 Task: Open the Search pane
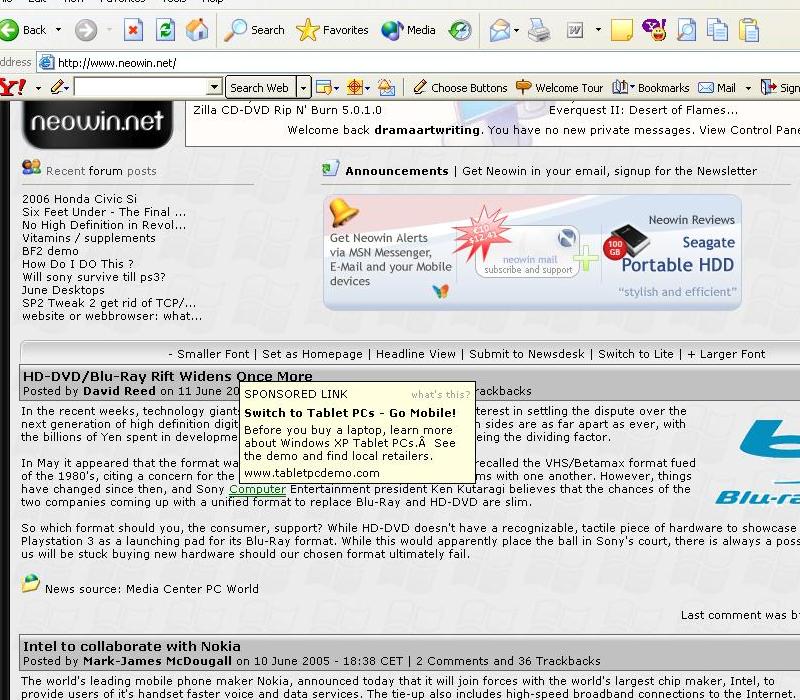(x=255, y=30)
